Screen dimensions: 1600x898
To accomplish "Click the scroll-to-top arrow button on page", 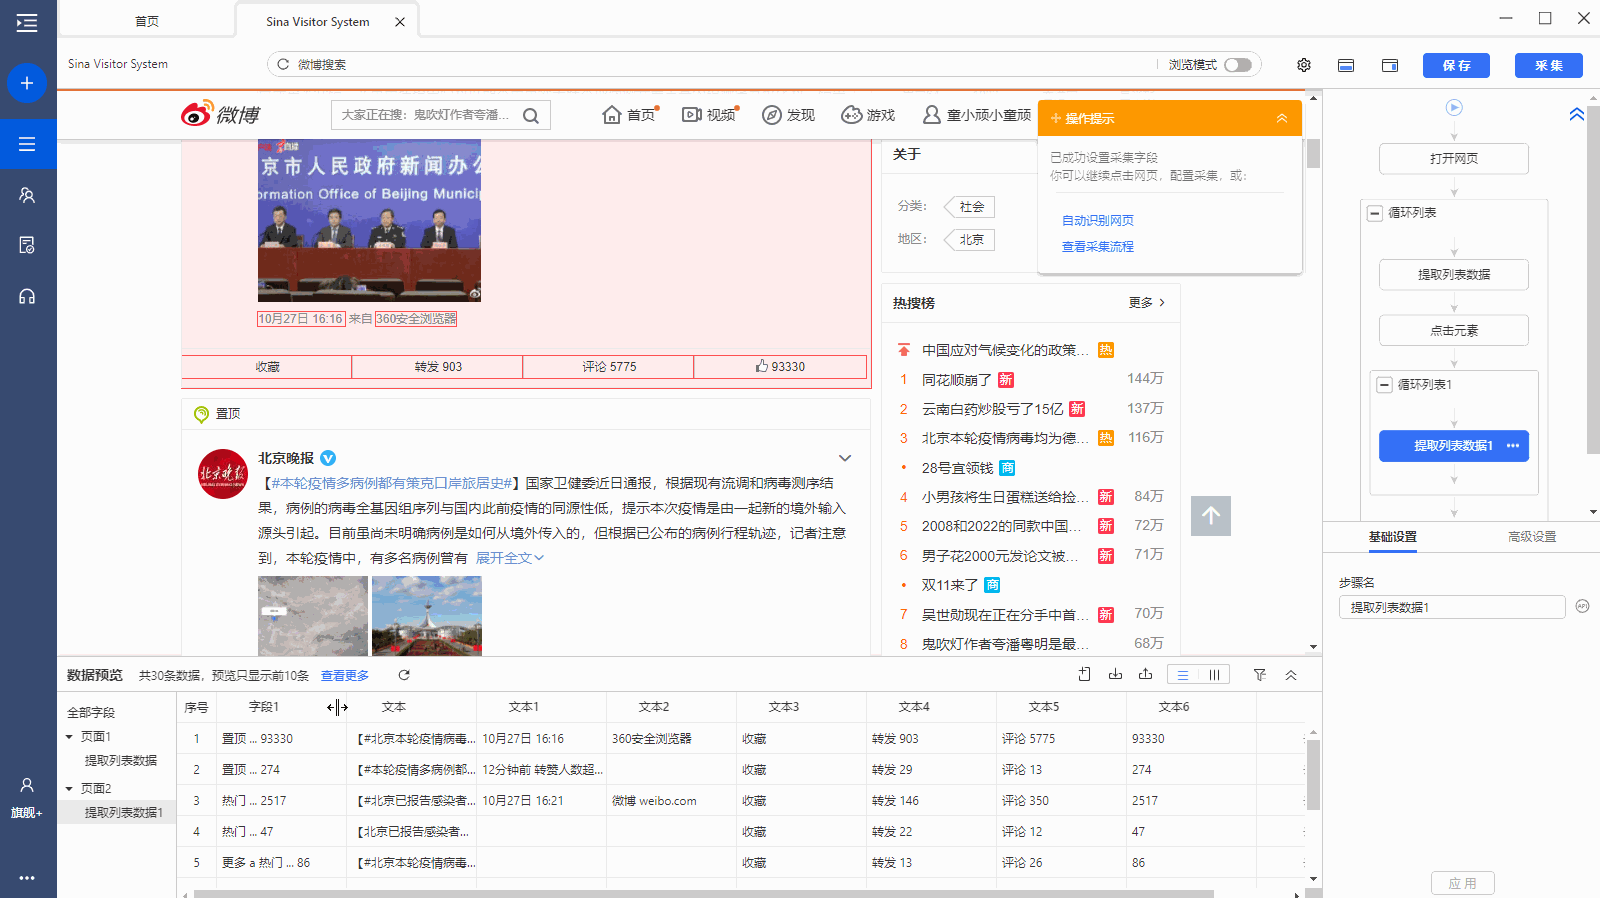I will coord(1210,516).
